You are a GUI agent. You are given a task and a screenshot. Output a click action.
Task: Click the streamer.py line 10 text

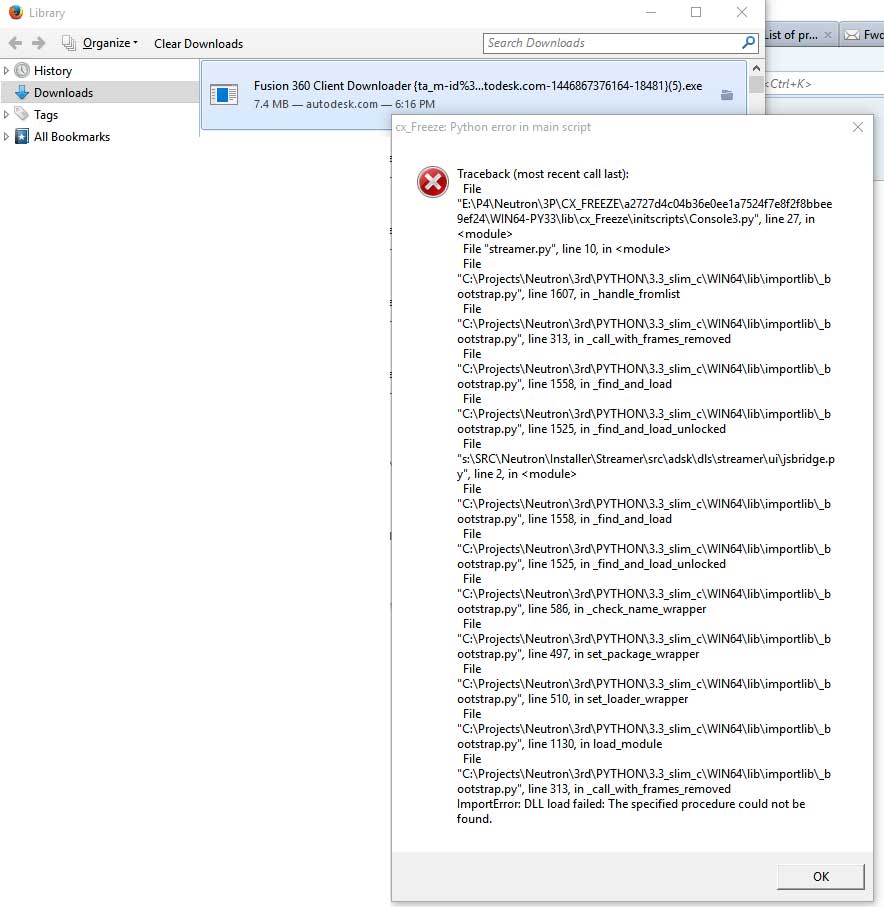tap(566, 249)
